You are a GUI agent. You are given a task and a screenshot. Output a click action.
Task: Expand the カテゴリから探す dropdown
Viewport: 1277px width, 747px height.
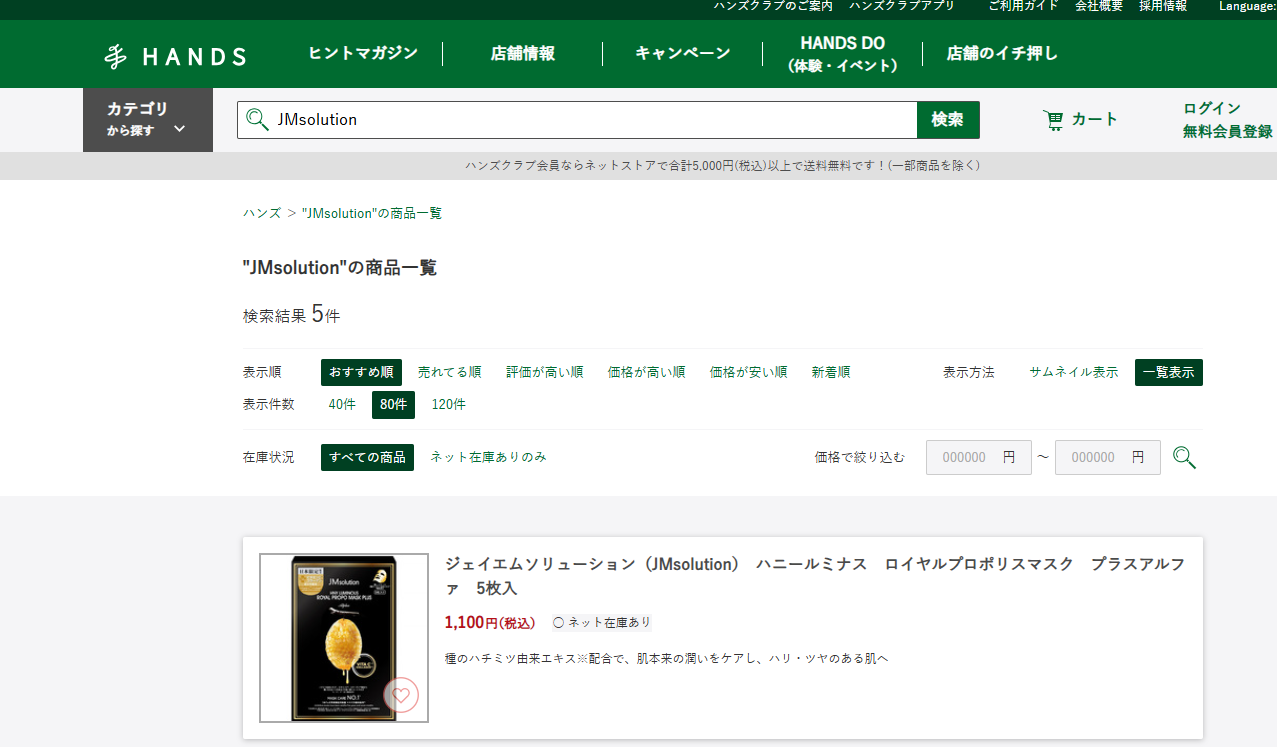[x=147, y=119]
